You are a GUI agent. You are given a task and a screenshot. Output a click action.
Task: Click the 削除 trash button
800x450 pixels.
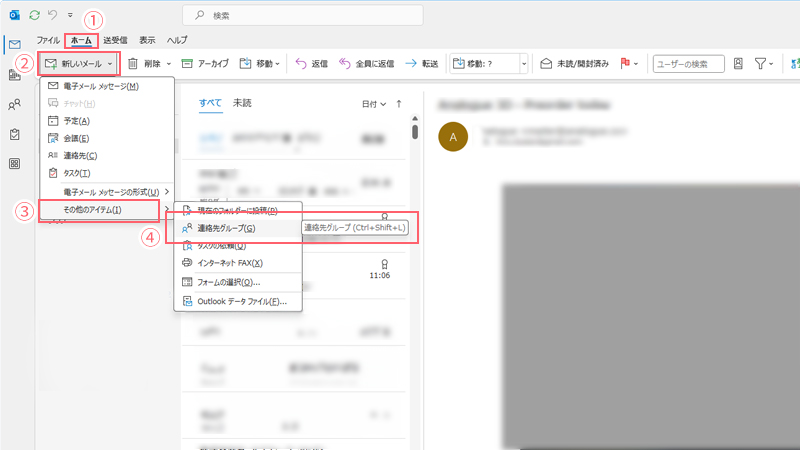[x=144, y=64]
